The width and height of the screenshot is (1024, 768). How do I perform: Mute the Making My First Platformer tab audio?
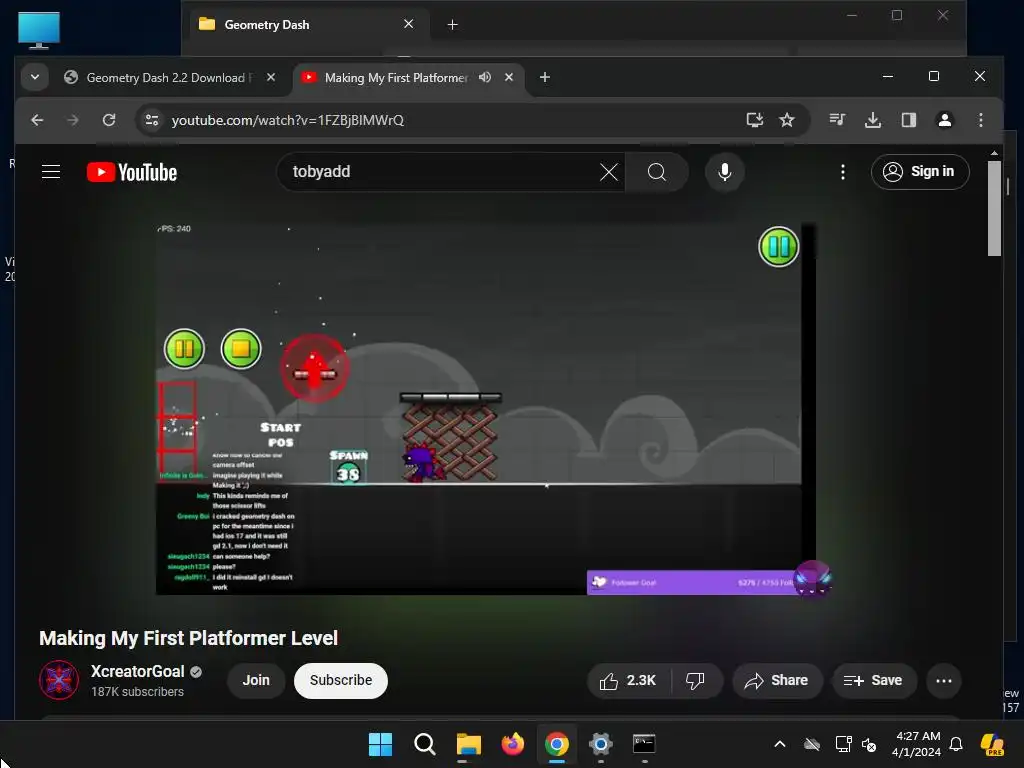485,77
